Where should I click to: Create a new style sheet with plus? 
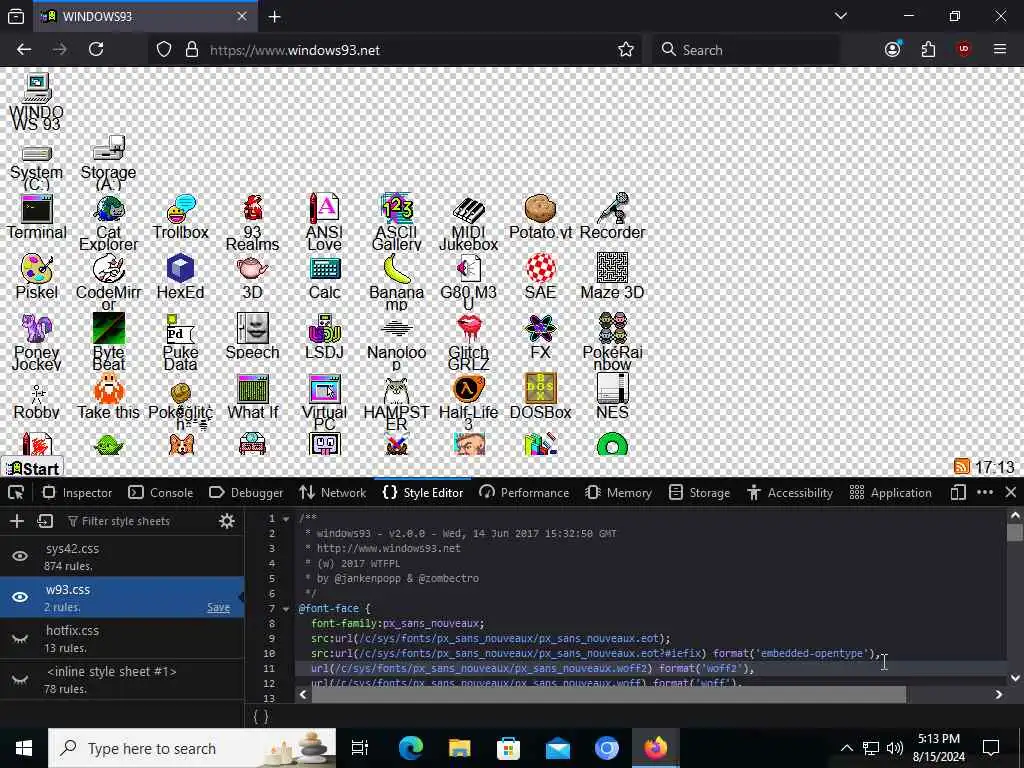coord(16,520)
